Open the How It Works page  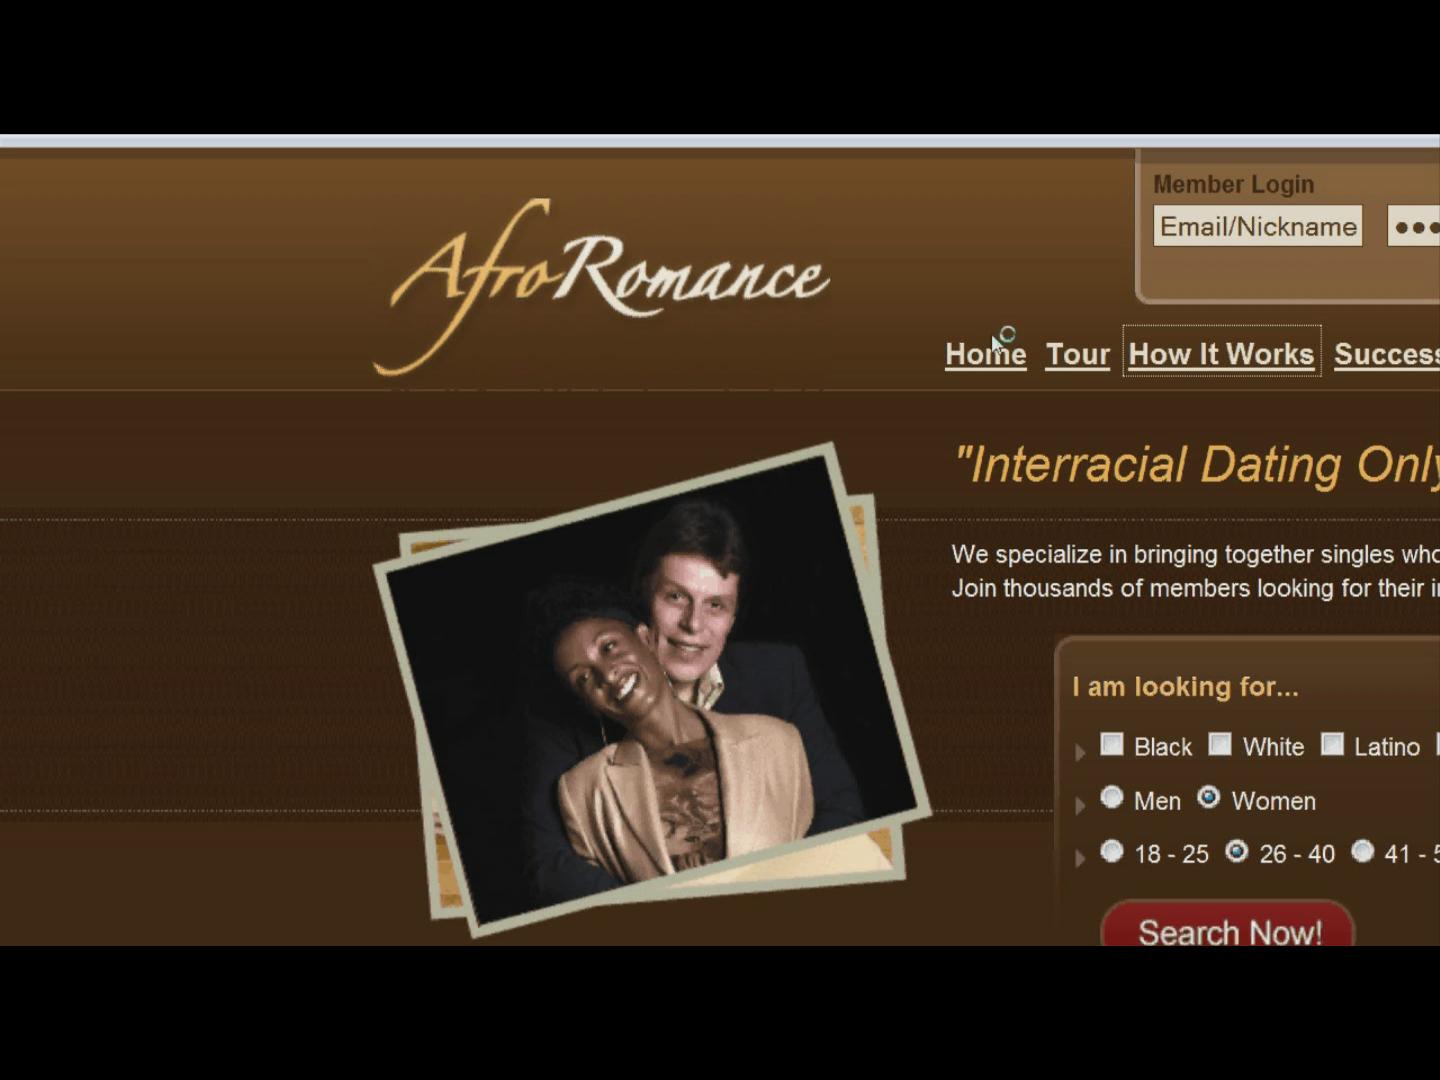(1221, 354)
